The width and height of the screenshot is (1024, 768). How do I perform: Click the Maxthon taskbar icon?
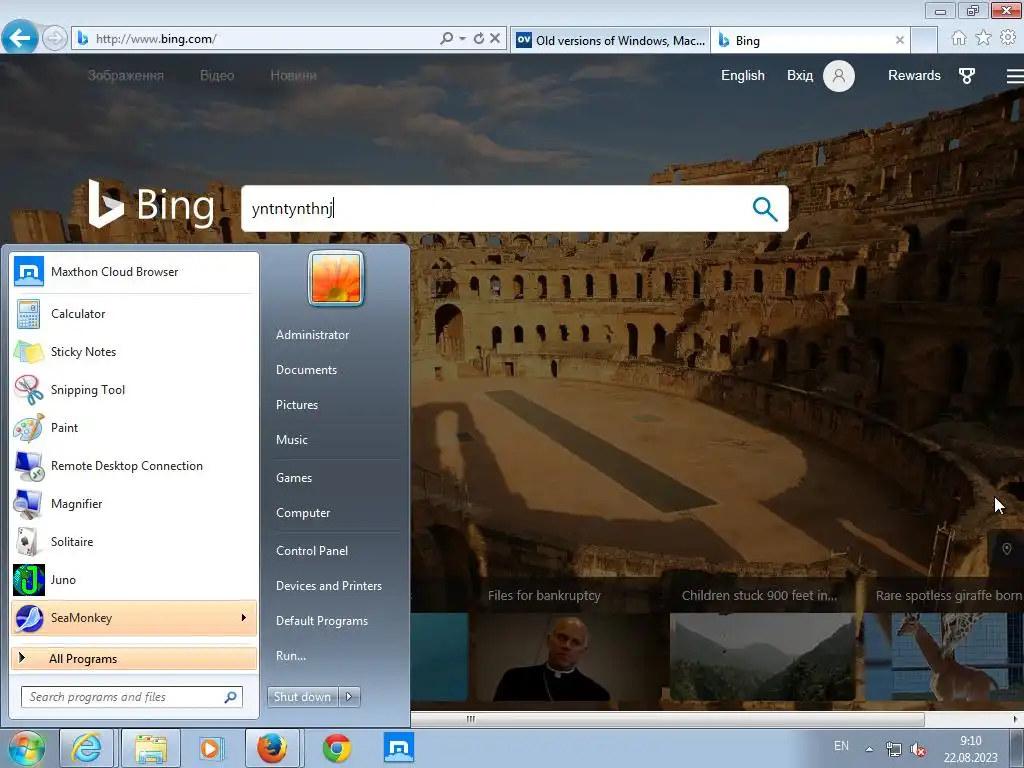[398, 748]
